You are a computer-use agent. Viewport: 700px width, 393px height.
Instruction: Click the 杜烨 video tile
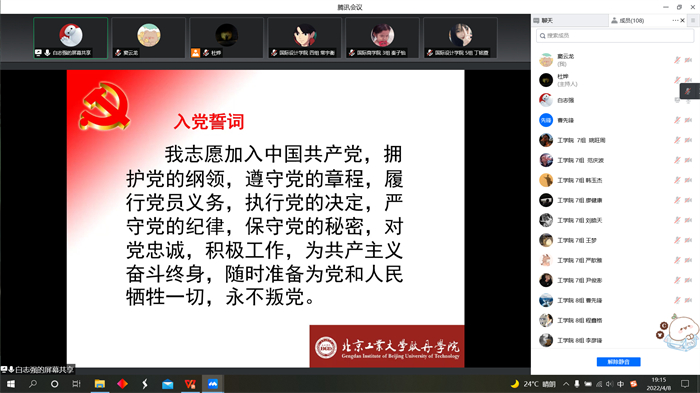tap(227, 38)
